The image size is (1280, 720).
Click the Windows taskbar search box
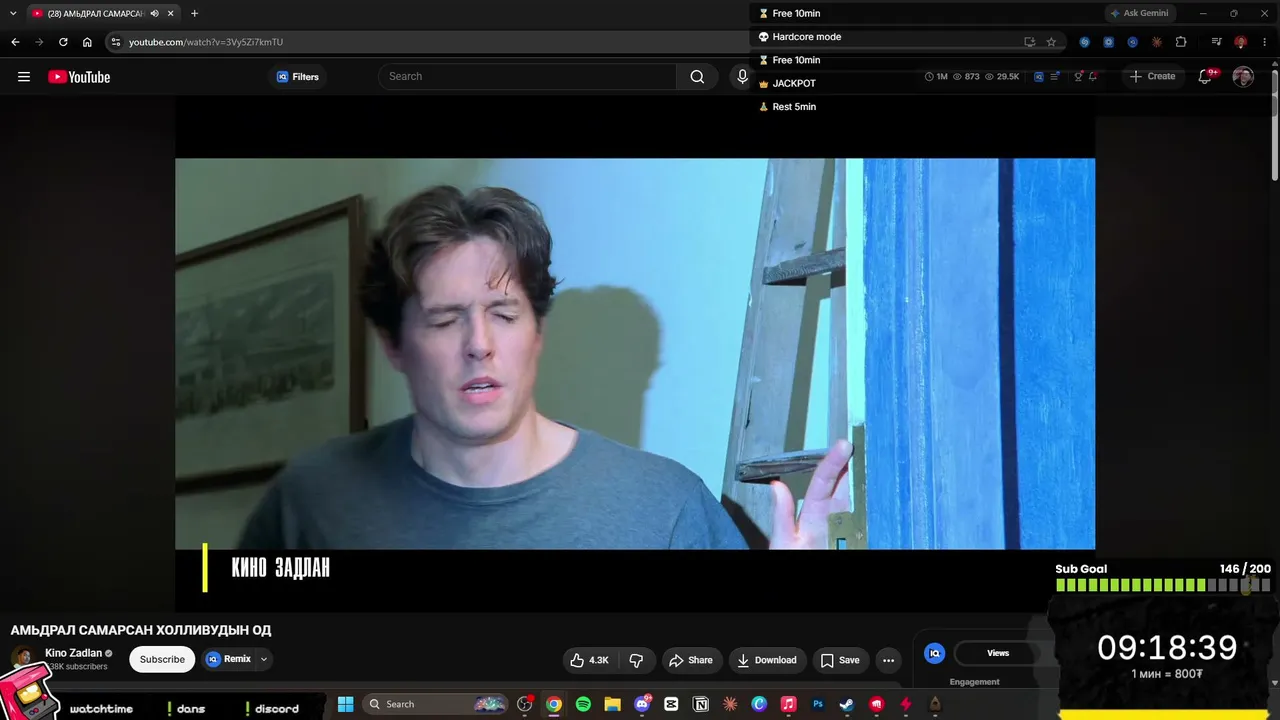click(436, 704)
